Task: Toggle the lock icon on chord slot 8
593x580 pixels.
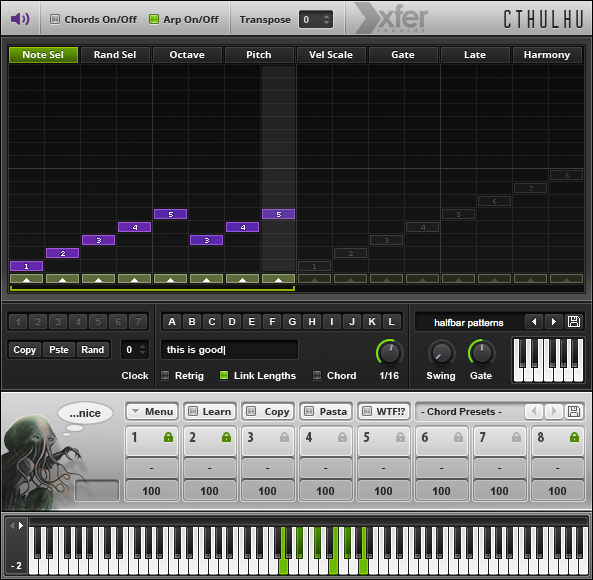Action: click(x=574, y=437)
